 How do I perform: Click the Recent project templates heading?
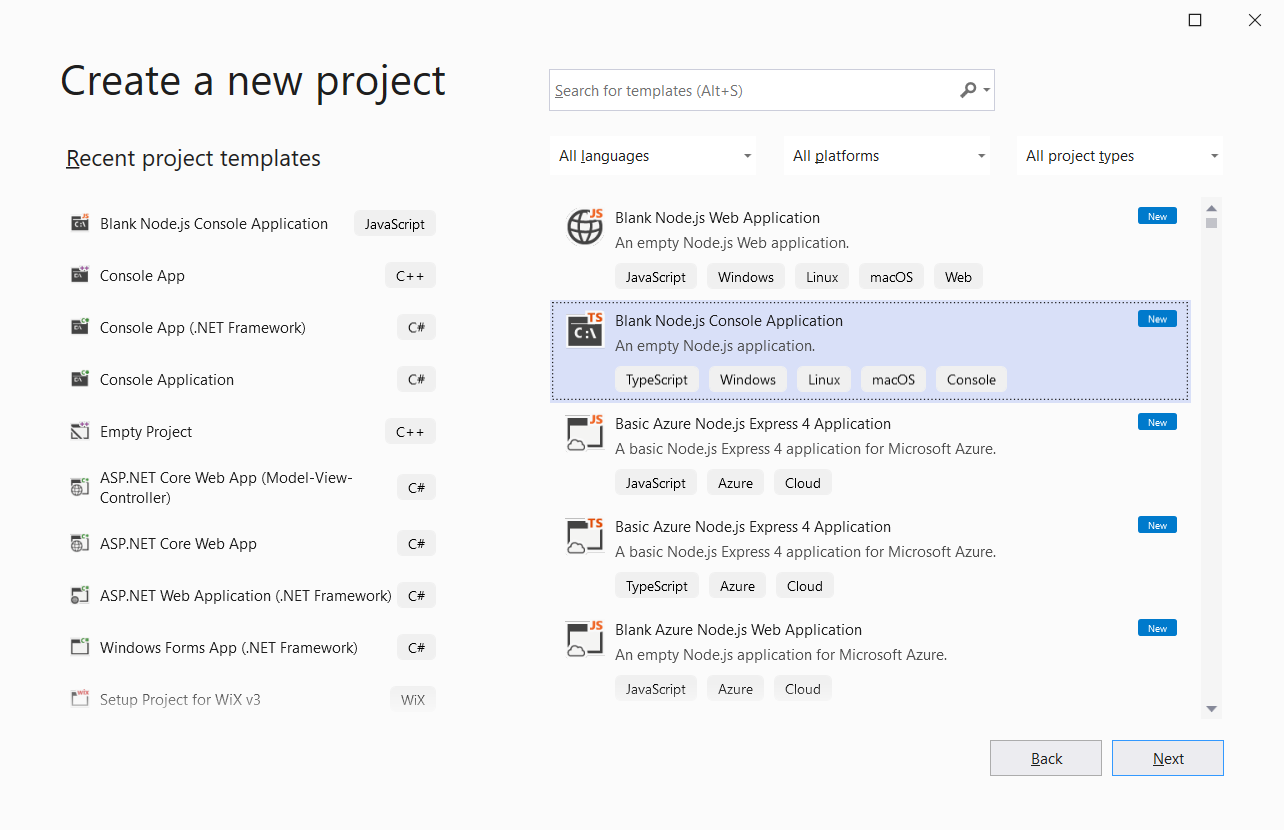193,158
